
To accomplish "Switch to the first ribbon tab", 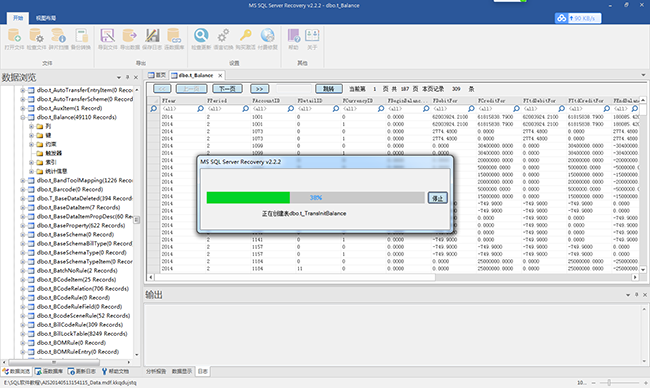I will tap(18, 18).
